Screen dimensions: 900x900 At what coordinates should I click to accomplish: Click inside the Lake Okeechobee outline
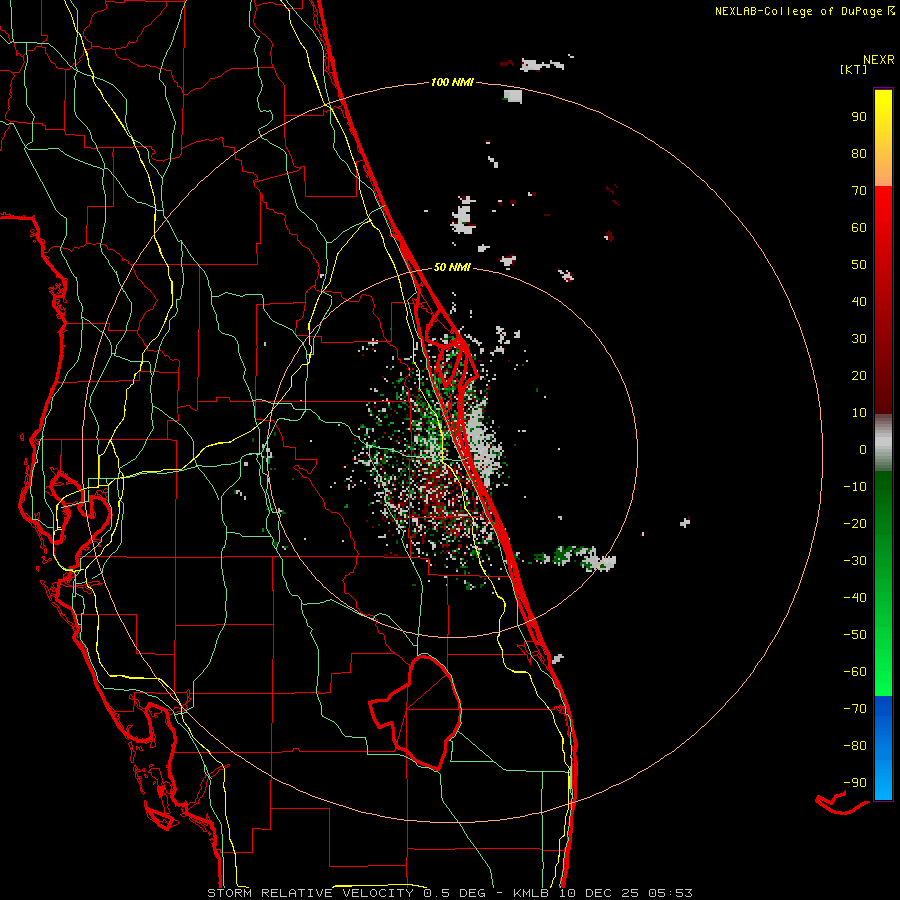coord(428,712)
